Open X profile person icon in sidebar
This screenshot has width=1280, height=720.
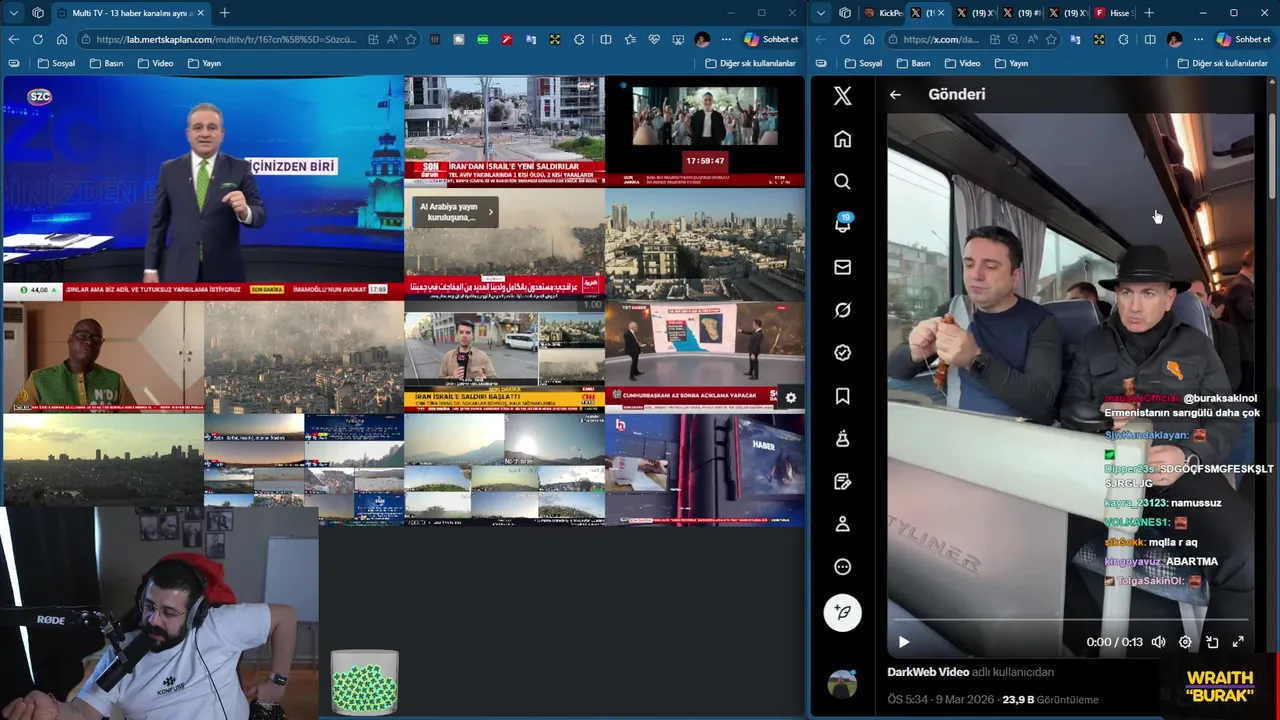point(842,524)
